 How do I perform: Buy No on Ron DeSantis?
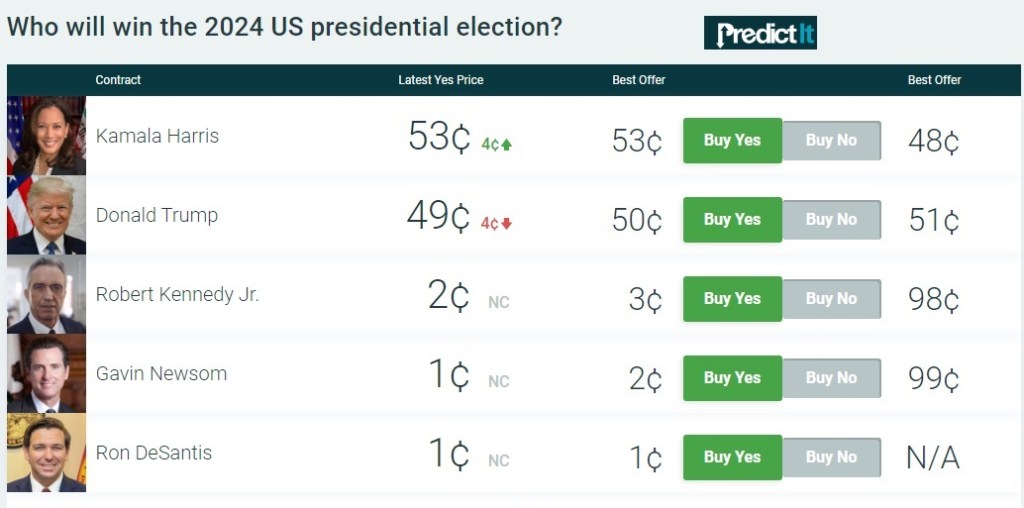coord(831,457)
